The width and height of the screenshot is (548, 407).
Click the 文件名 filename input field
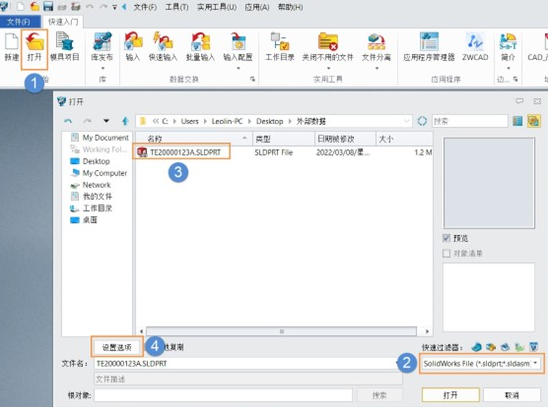pyautogui.click(x=247, y=364)
